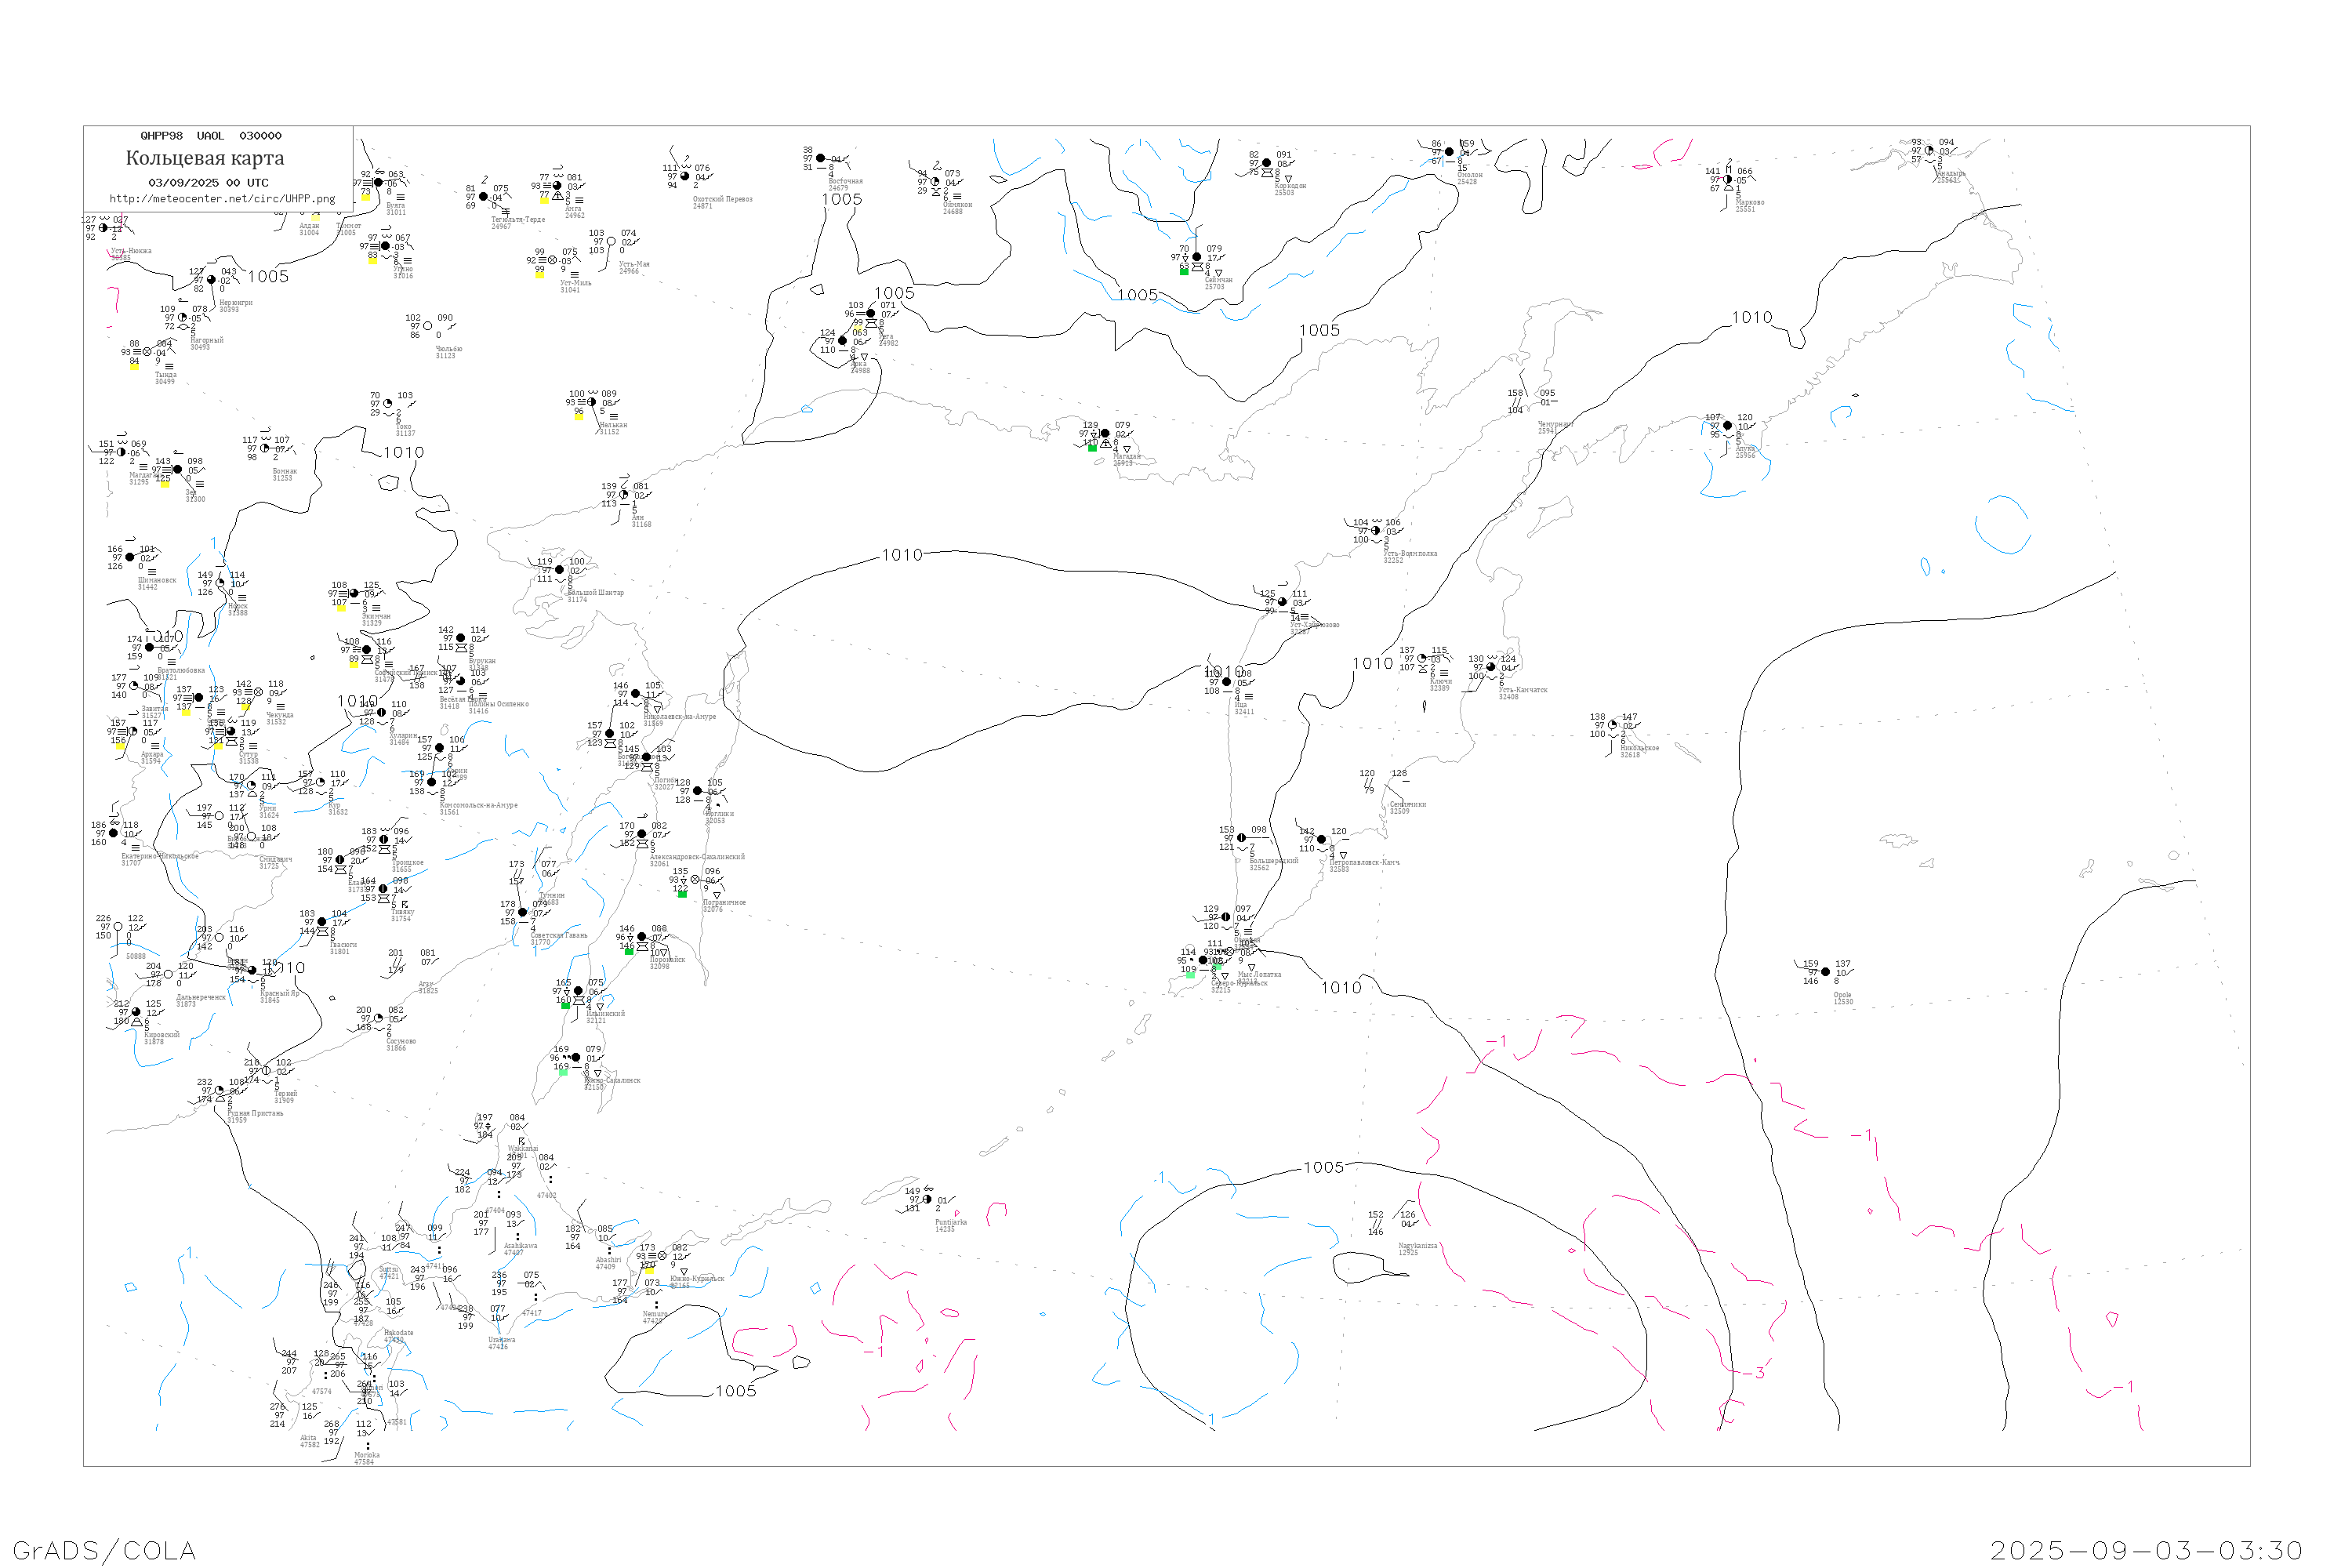Select the QHPP98 UAOL 030000 header code
Image resolution: width=2352 pixels, height=1568 pixels.
tap(211, 136)
